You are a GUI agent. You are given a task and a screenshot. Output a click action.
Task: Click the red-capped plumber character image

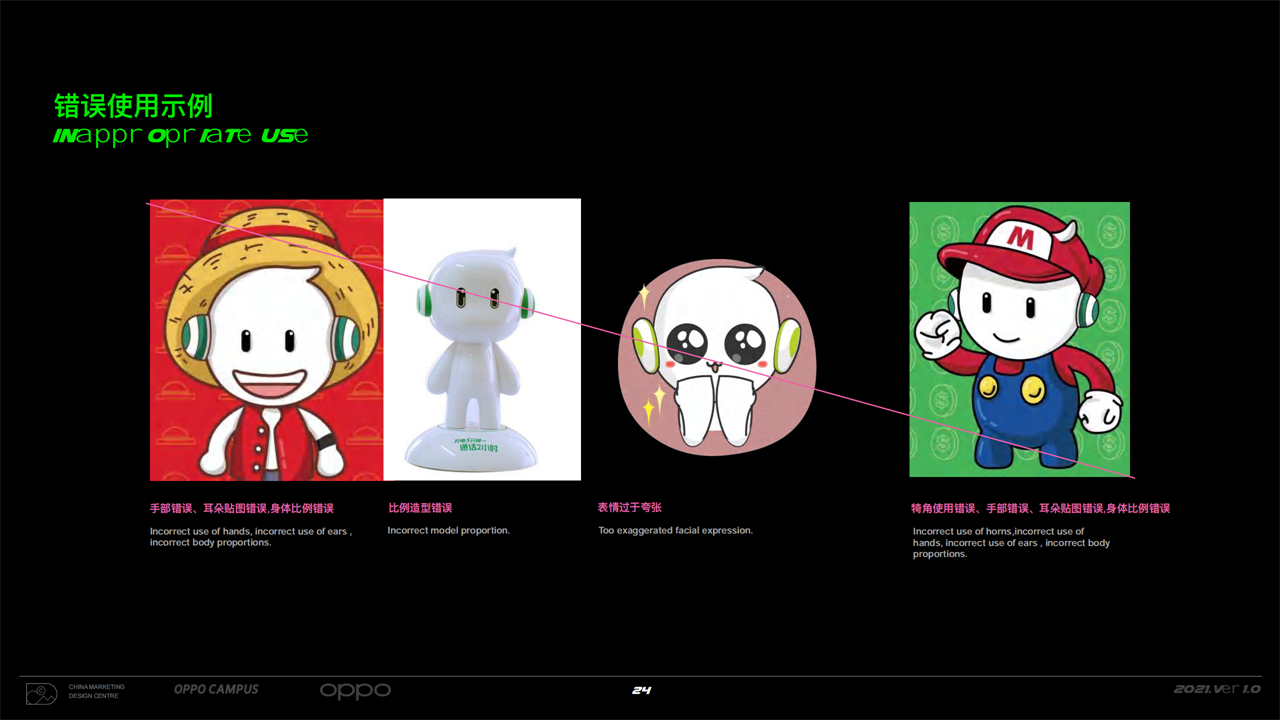pos(1019,340)
